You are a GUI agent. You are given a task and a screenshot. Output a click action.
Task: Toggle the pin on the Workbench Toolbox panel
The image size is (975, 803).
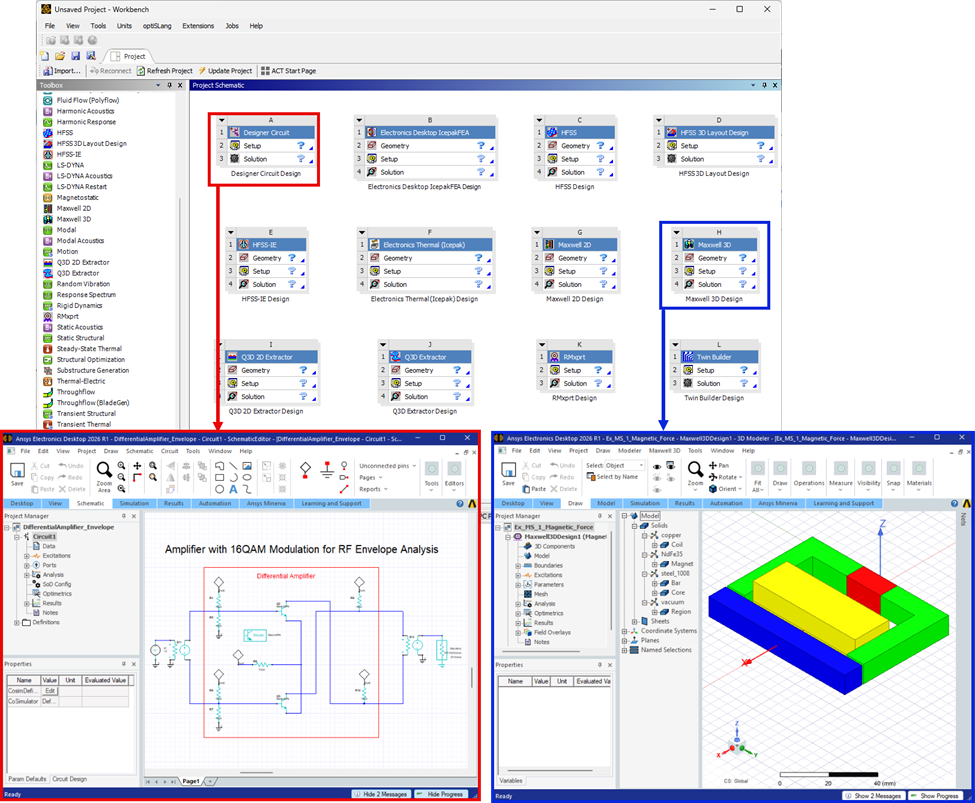169,85
